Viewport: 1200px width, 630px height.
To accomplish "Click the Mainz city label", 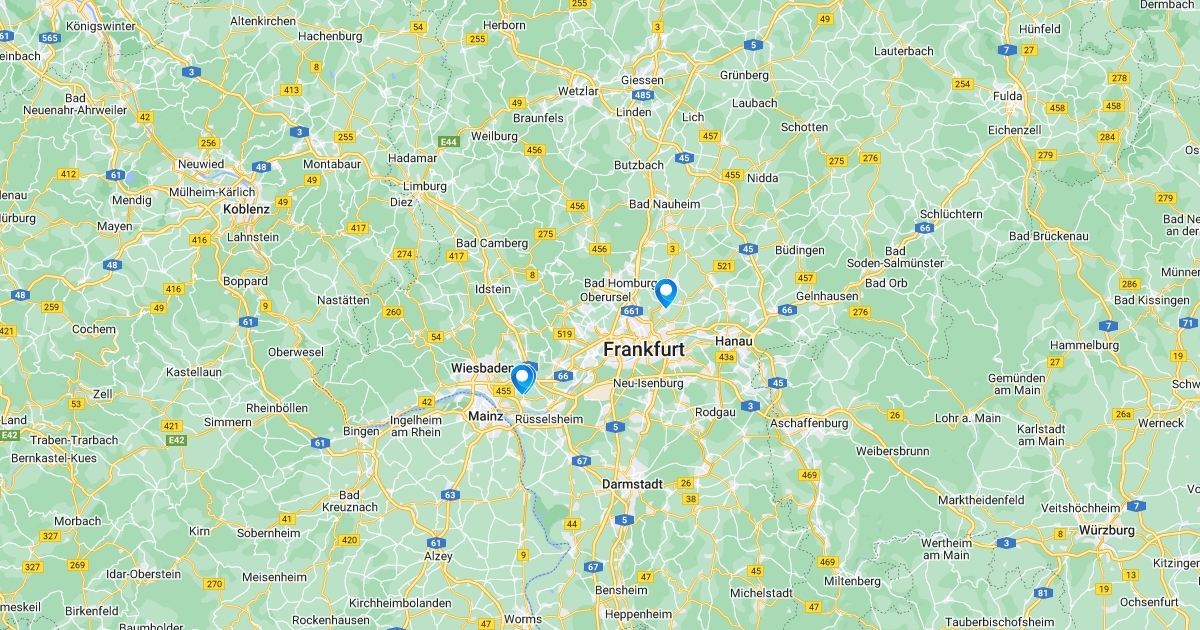I will (x=485, y=414).
